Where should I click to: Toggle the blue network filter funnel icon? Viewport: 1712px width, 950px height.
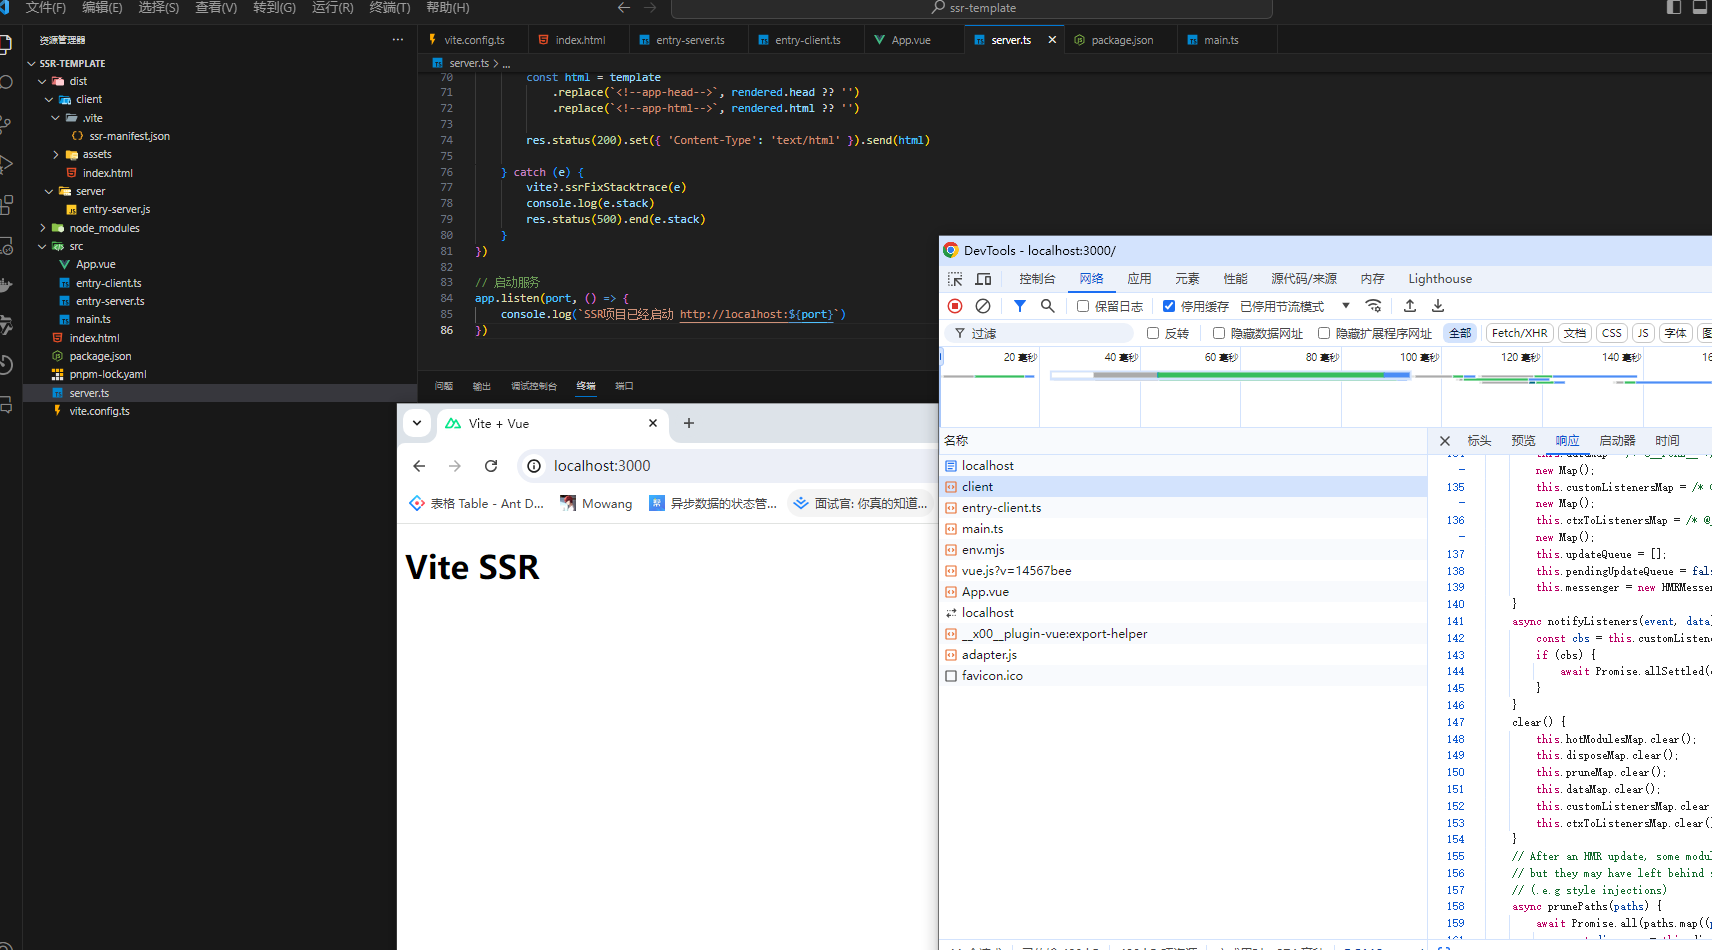click(x=1019, y=306)
